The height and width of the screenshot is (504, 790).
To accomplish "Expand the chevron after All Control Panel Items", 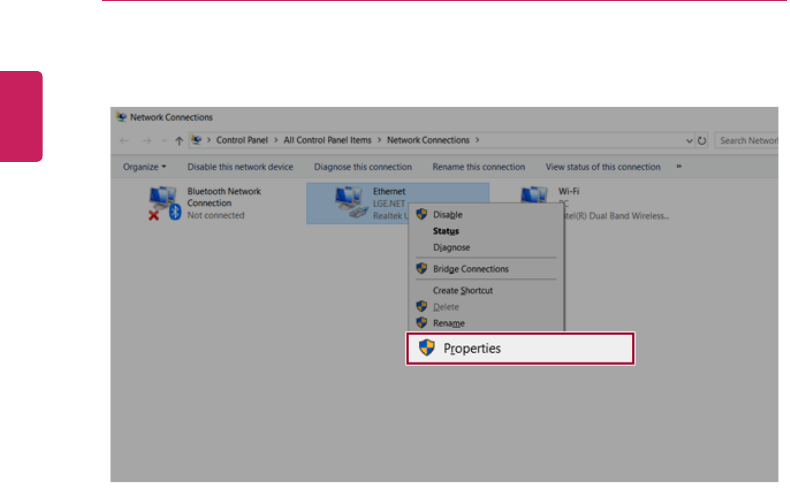I will click(x=379, y=140).
